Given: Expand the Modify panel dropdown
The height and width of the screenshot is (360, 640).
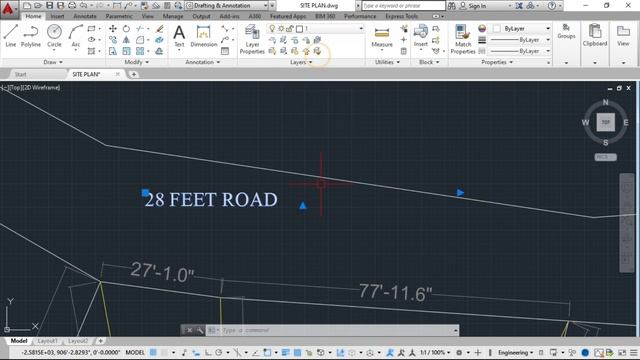Looking at the screenshot, I should tap(137, 62).
